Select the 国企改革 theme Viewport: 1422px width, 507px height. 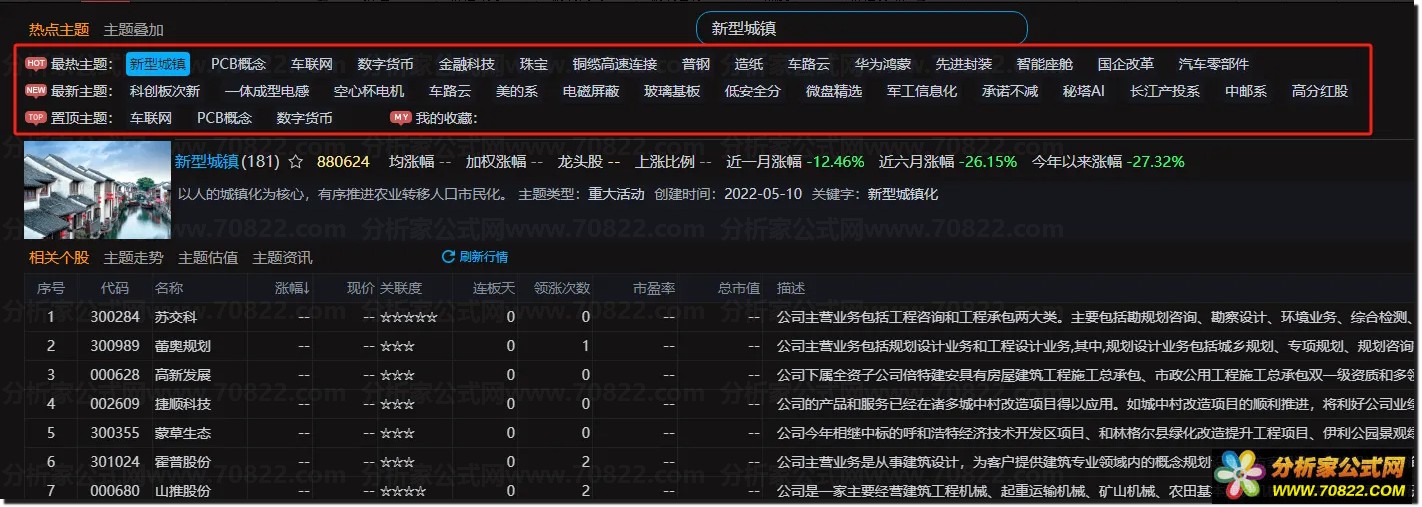(1126, 64)
